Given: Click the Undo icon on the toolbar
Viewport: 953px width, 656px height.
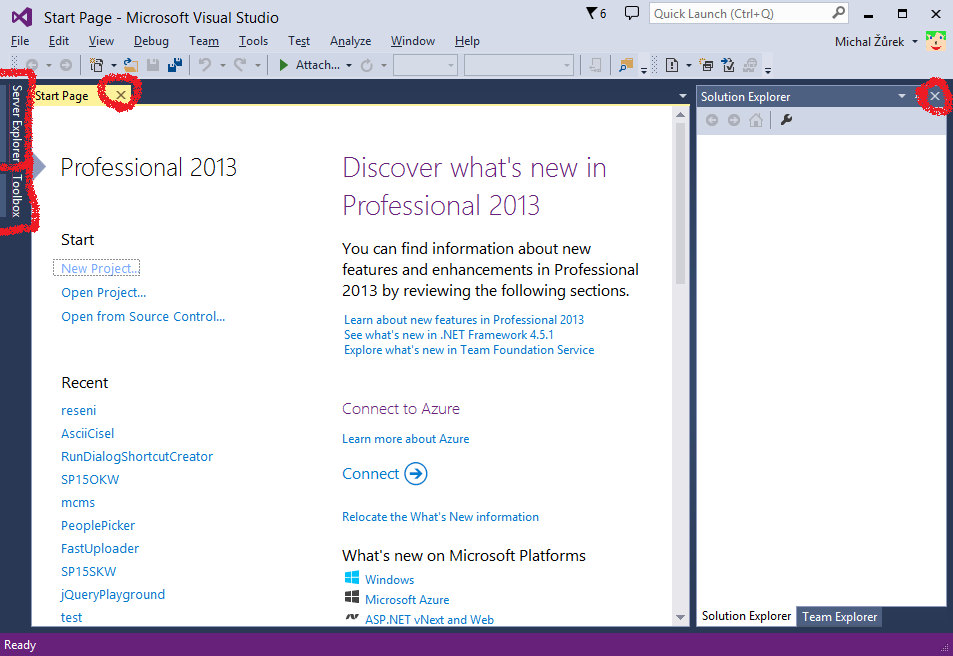Looking at the screenshot, I should tap(204, 67).
